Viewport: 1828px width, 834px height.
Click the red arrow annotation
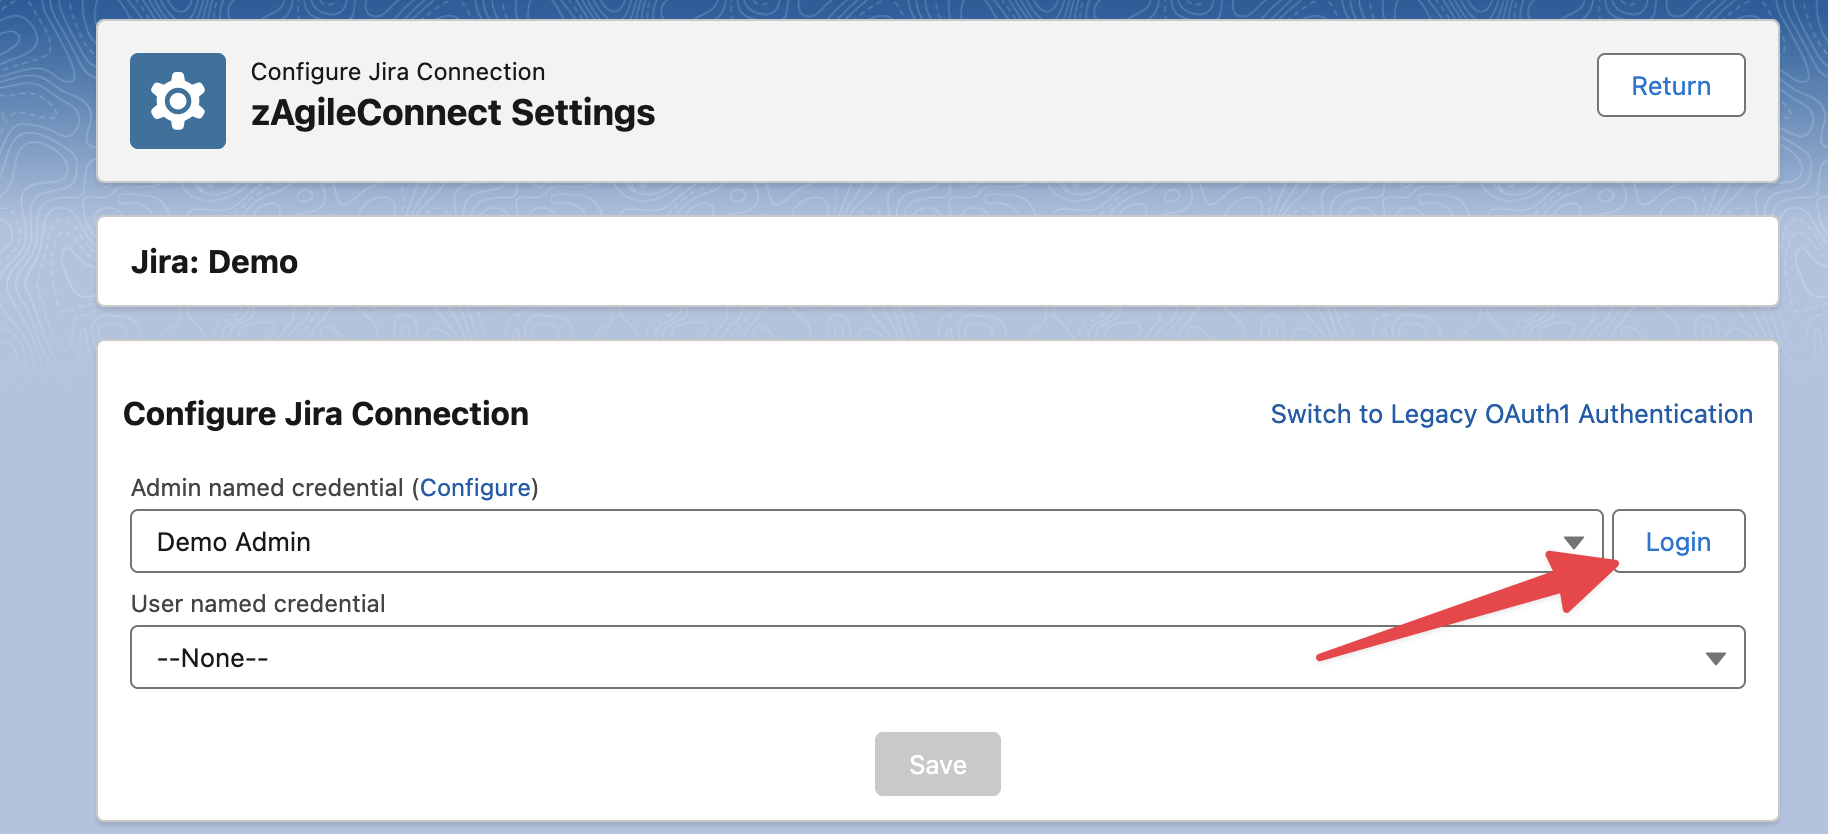pos(1470,608)
